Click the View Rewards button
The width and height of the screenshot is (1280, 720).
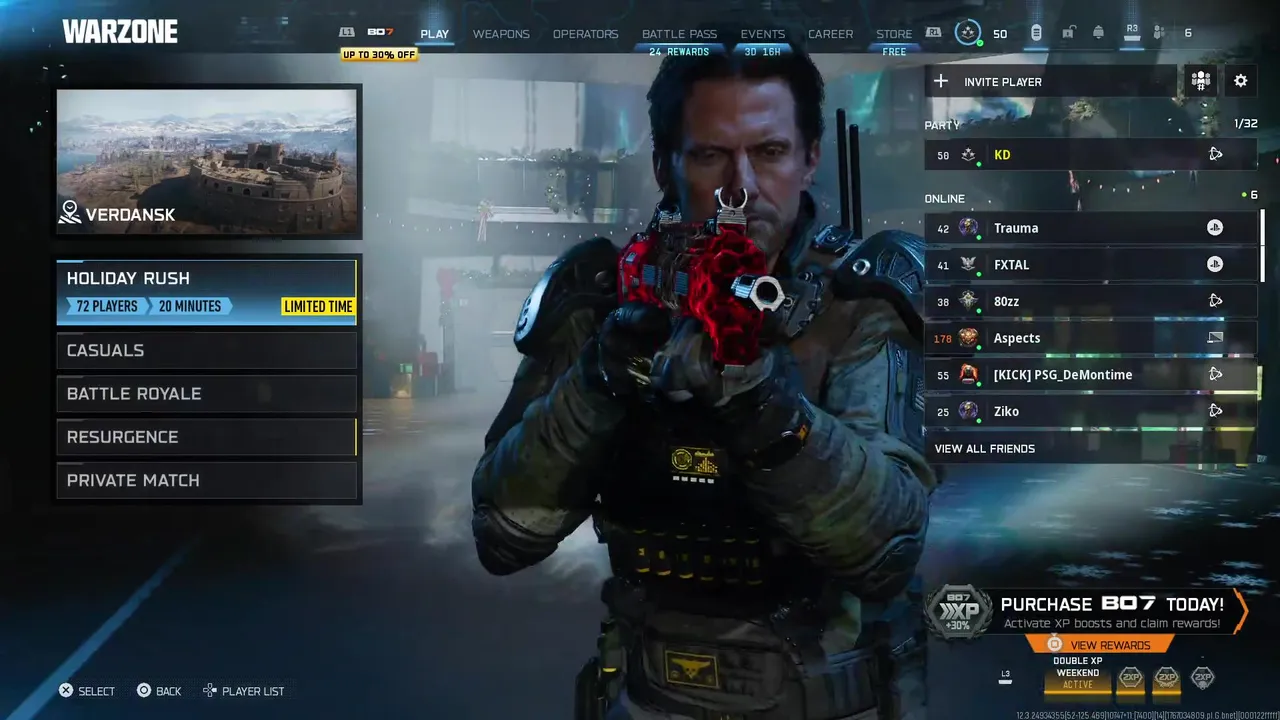(1098, 645)
